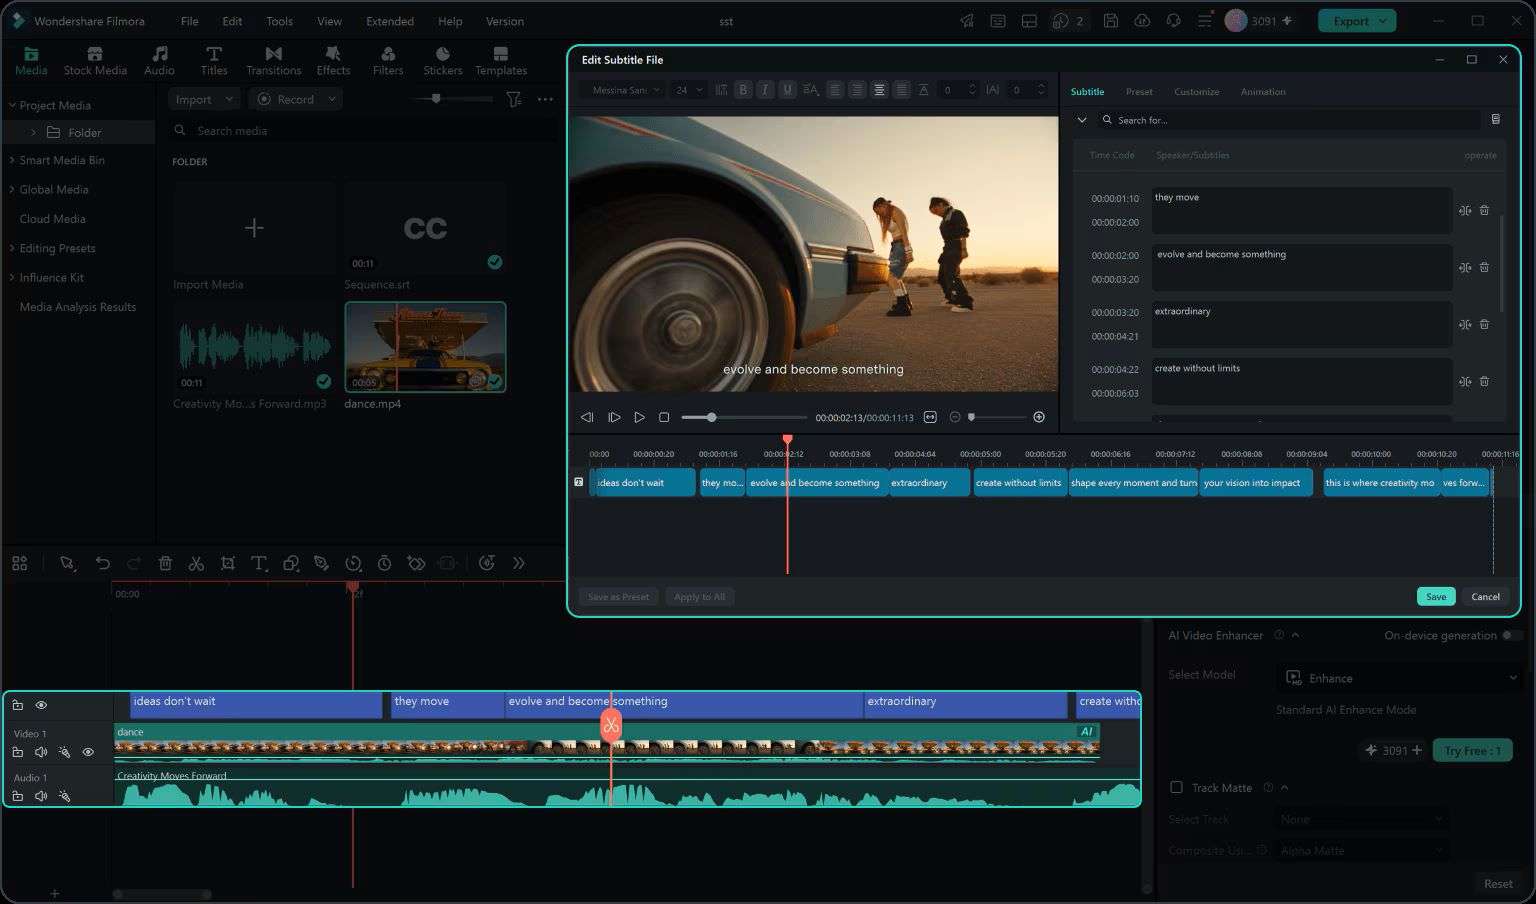This screenshot has width=1536, height=904.
Task: Mute the Video 1 track
Action: [x=41, y=752]
